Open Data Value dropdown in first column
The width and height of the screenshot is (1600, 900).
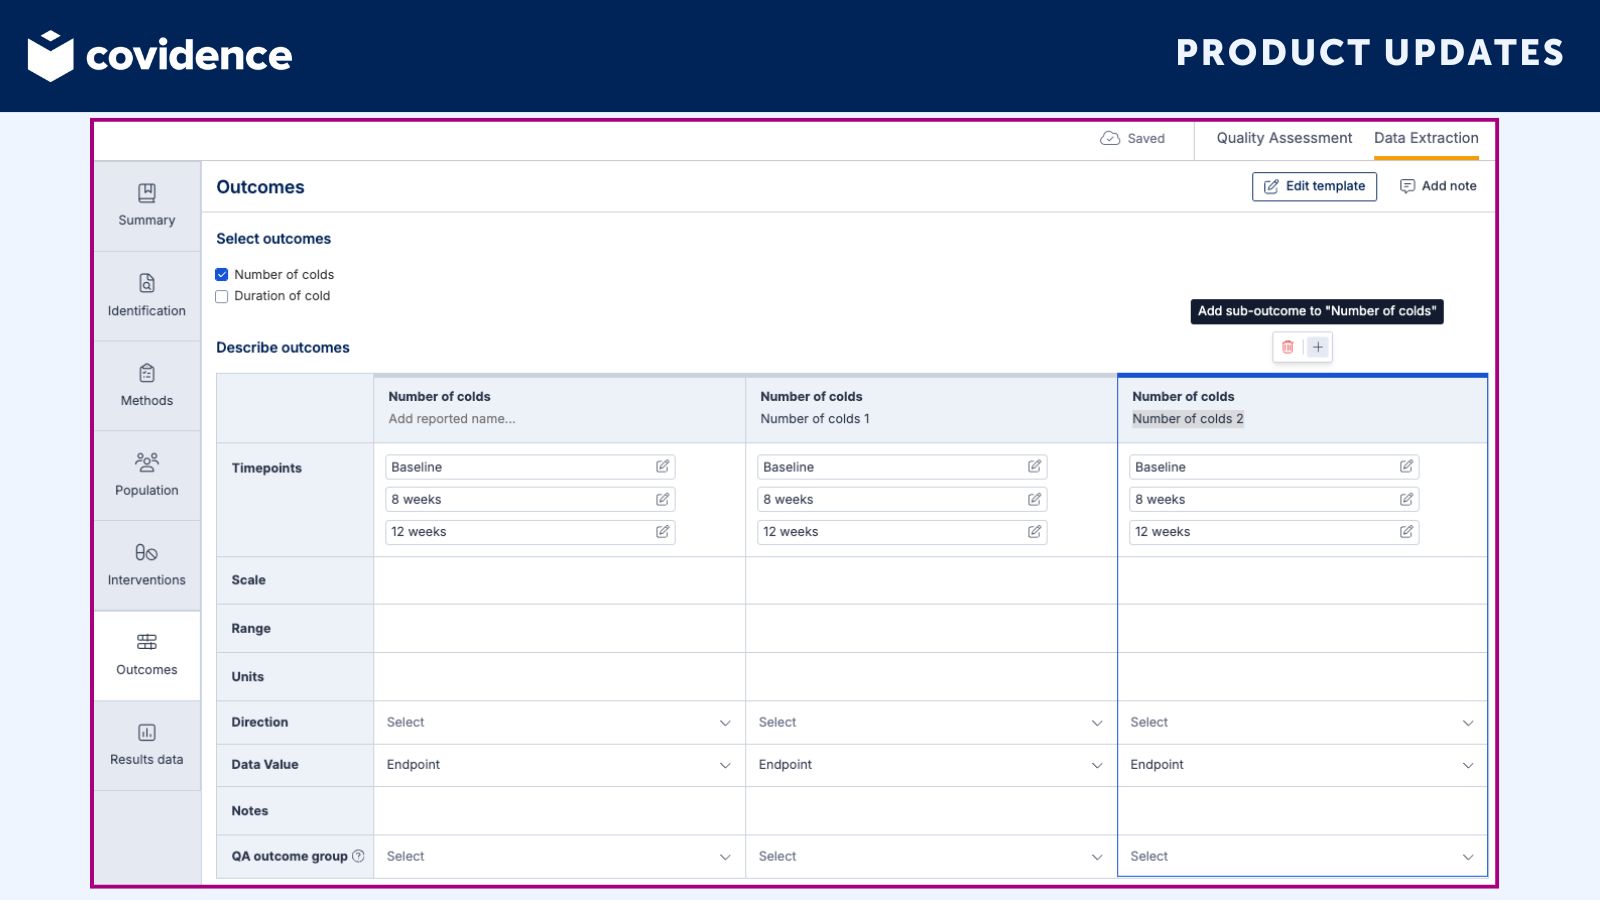click(559, 765)
